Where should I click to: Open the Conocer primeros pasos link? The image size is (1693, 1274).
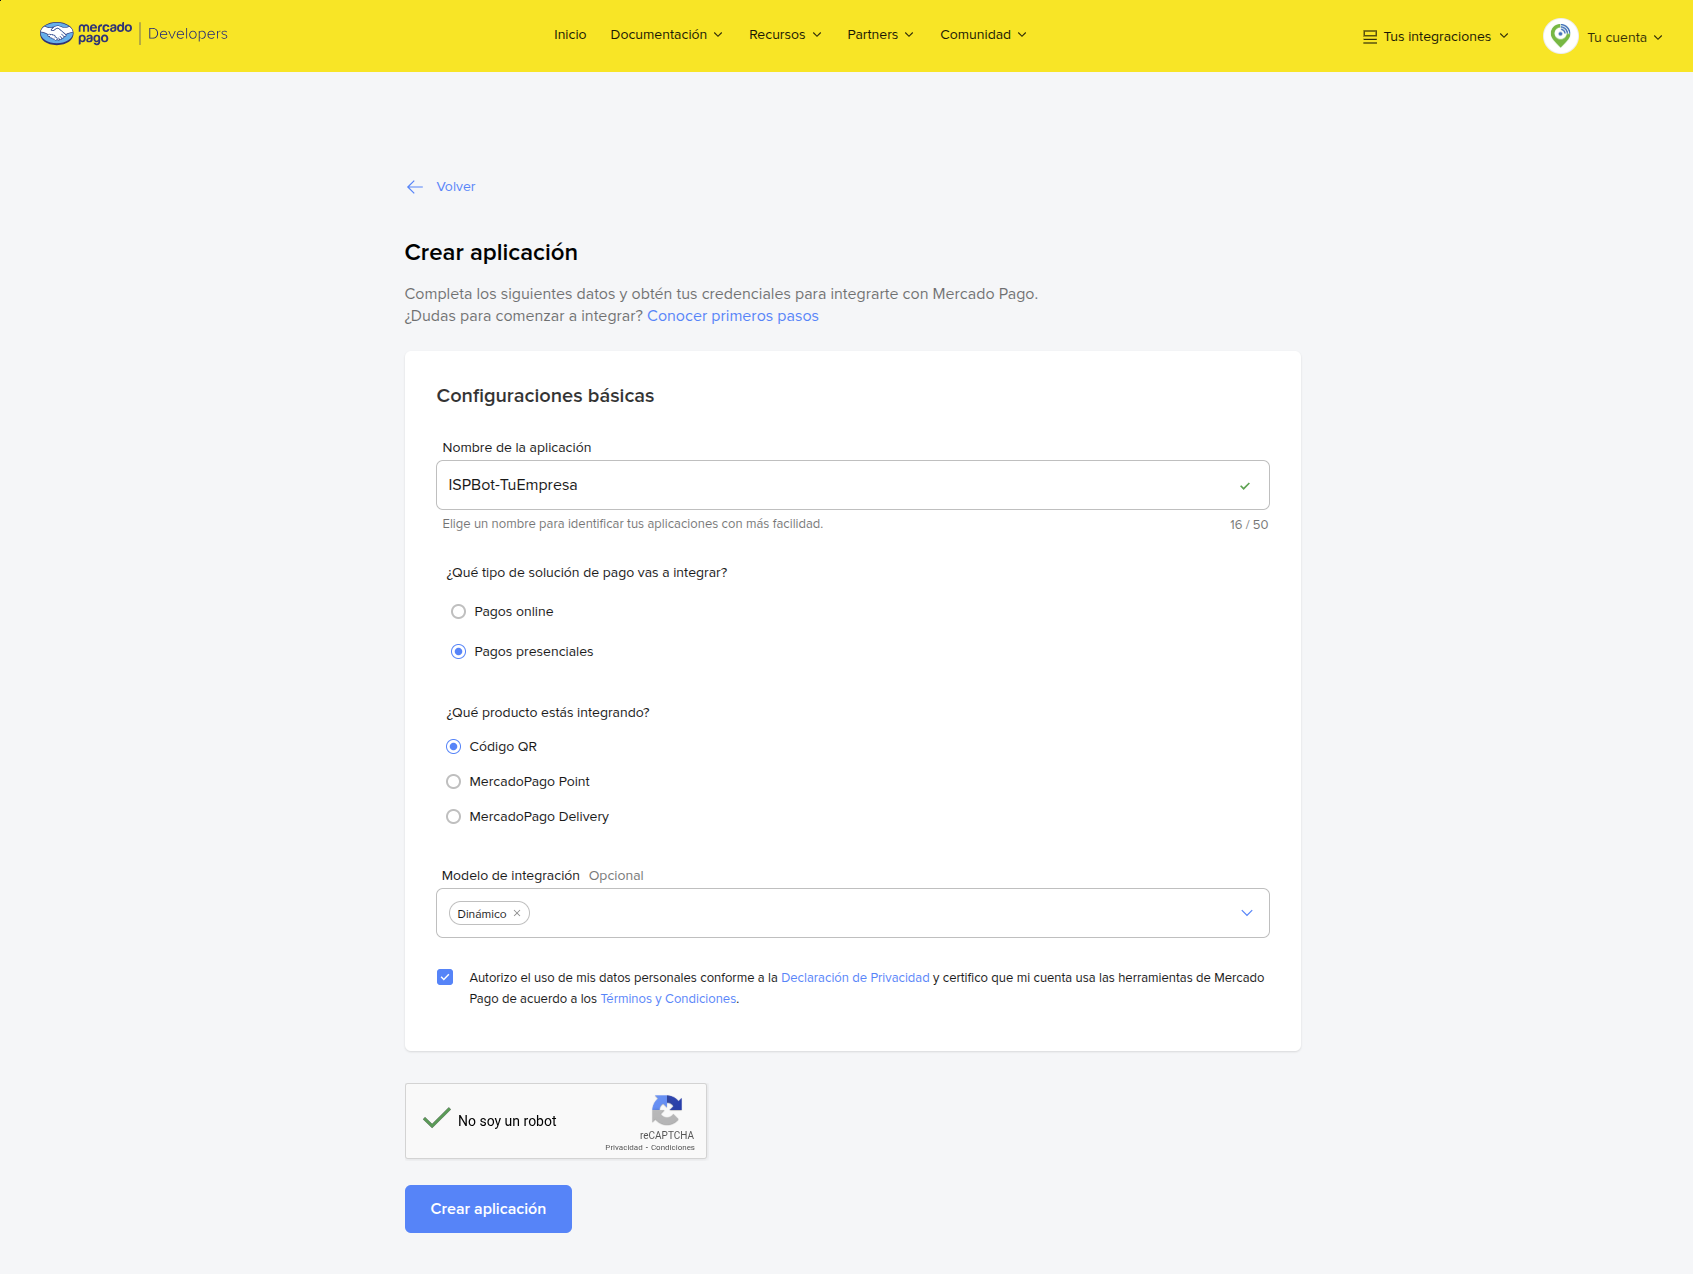click(732, 316)
